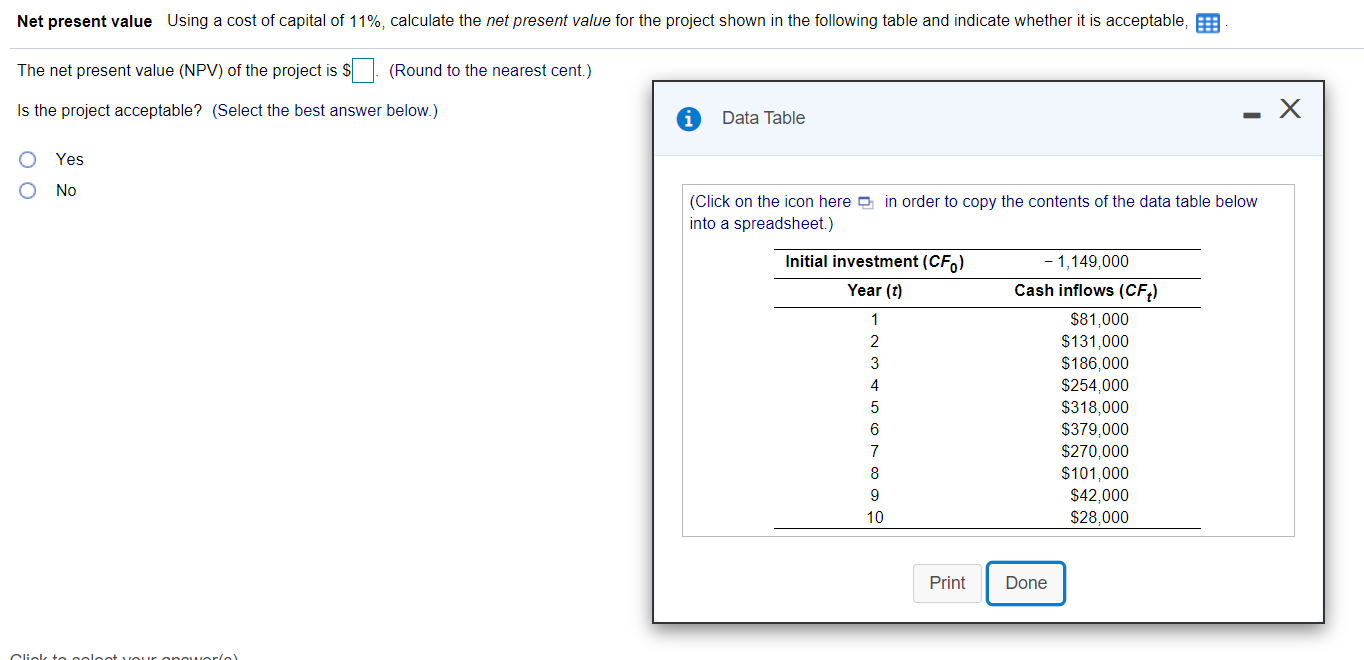Close the Data Table popup with the X
The width and height of the screenshot is (1364, 660).
point(1289,109)
